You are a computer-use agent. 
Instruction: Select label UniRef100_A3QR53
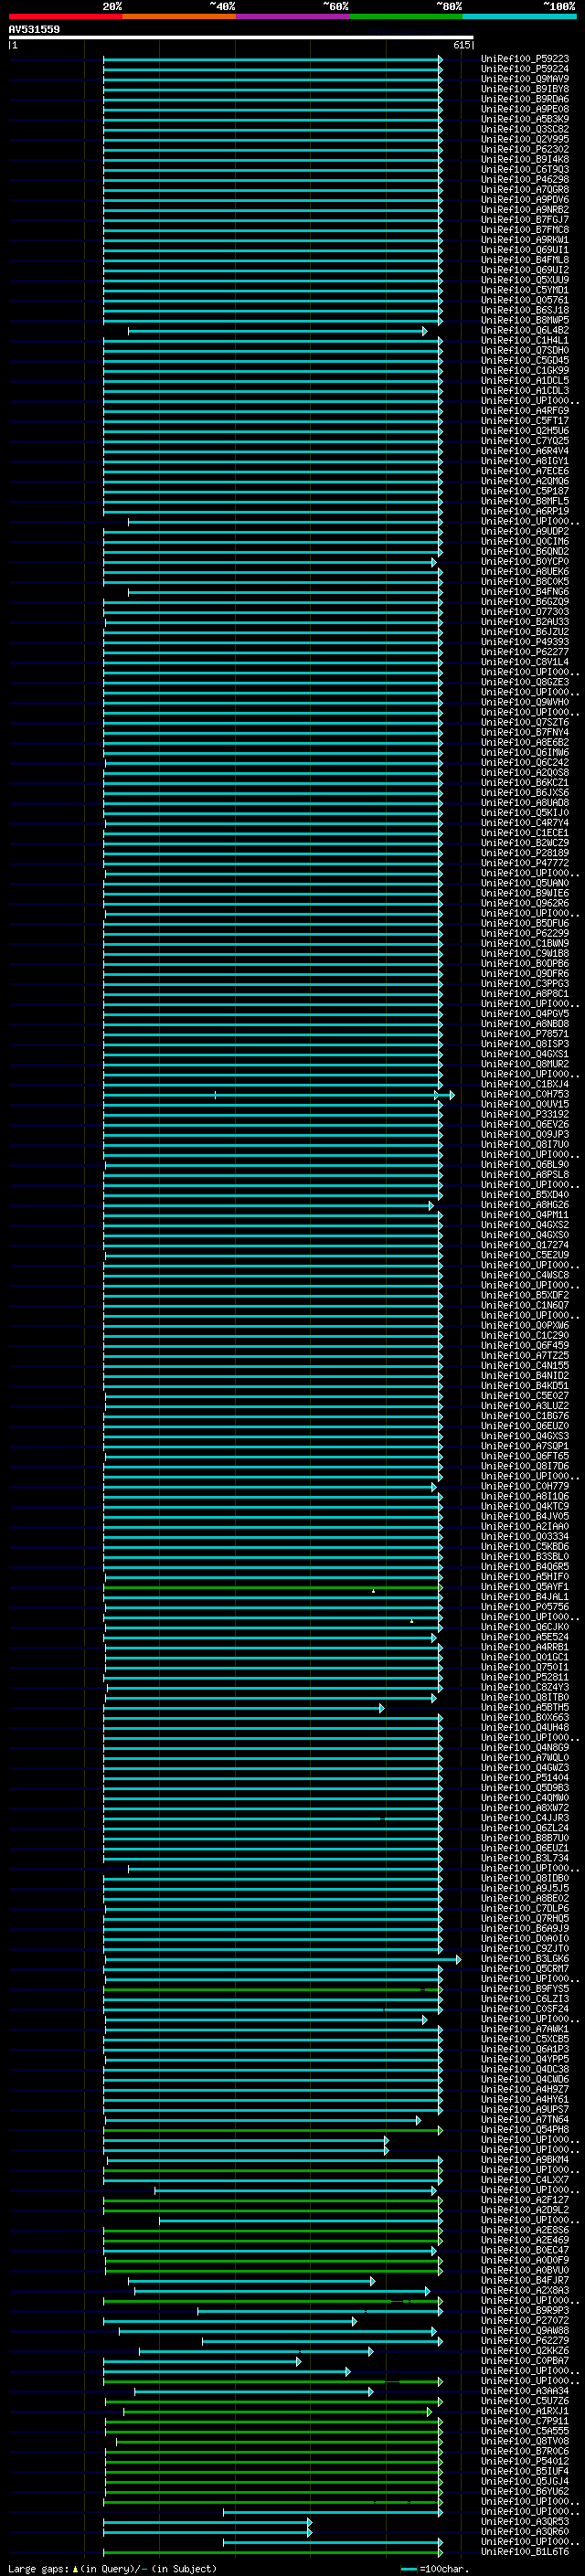pyautogui.click(x=525, y=2522)
